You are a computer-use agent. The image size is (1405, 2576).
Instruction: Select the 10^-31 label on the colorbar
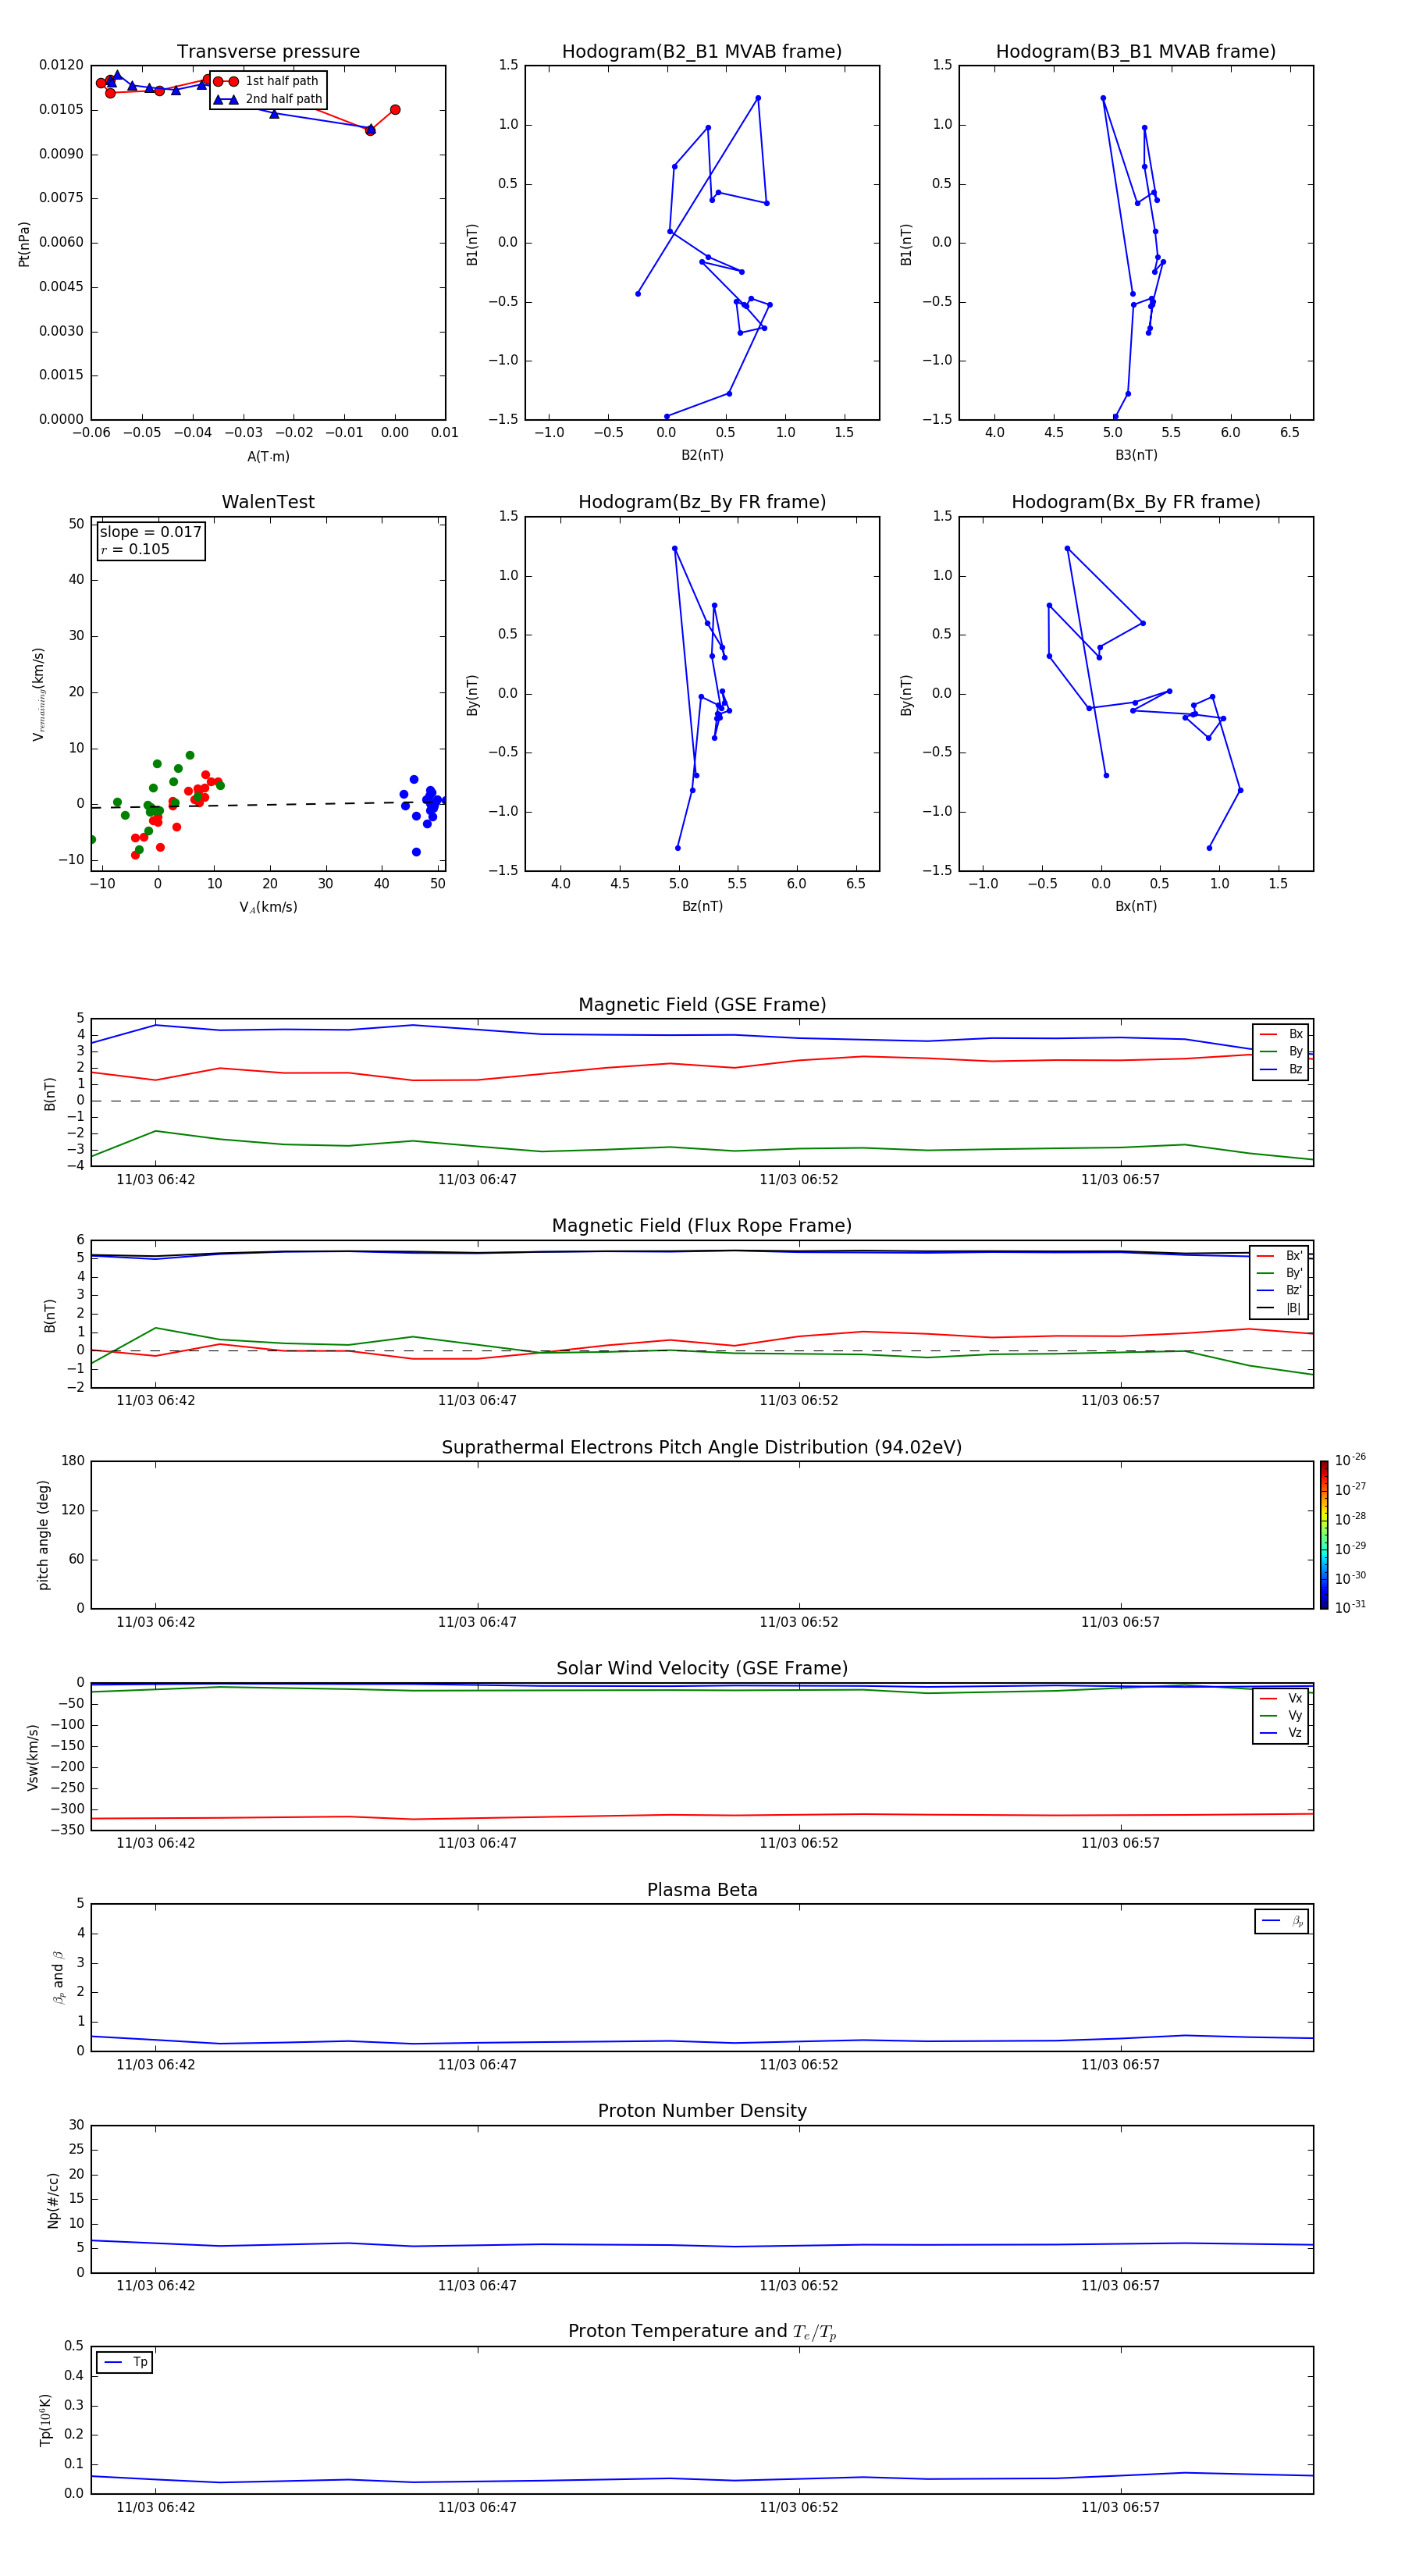click(x=1350, y=1607)
